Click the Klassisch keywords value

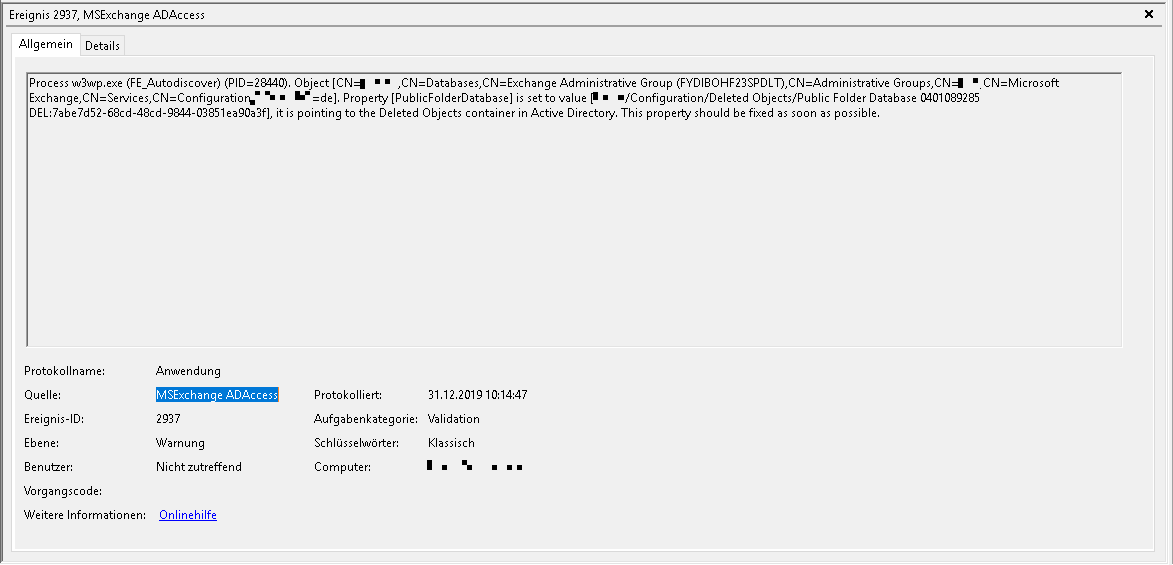coord(451,443)
